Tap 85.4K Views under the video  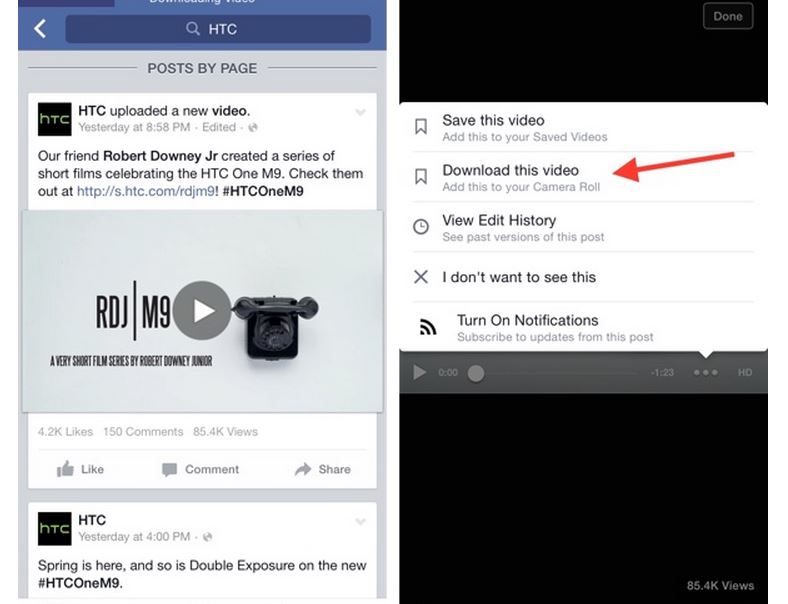click(225, 432)
